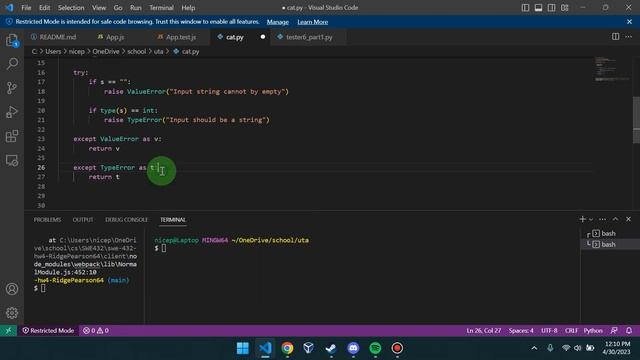
Task: Click Restricted Mode in status bar
Action: point(48,330)
